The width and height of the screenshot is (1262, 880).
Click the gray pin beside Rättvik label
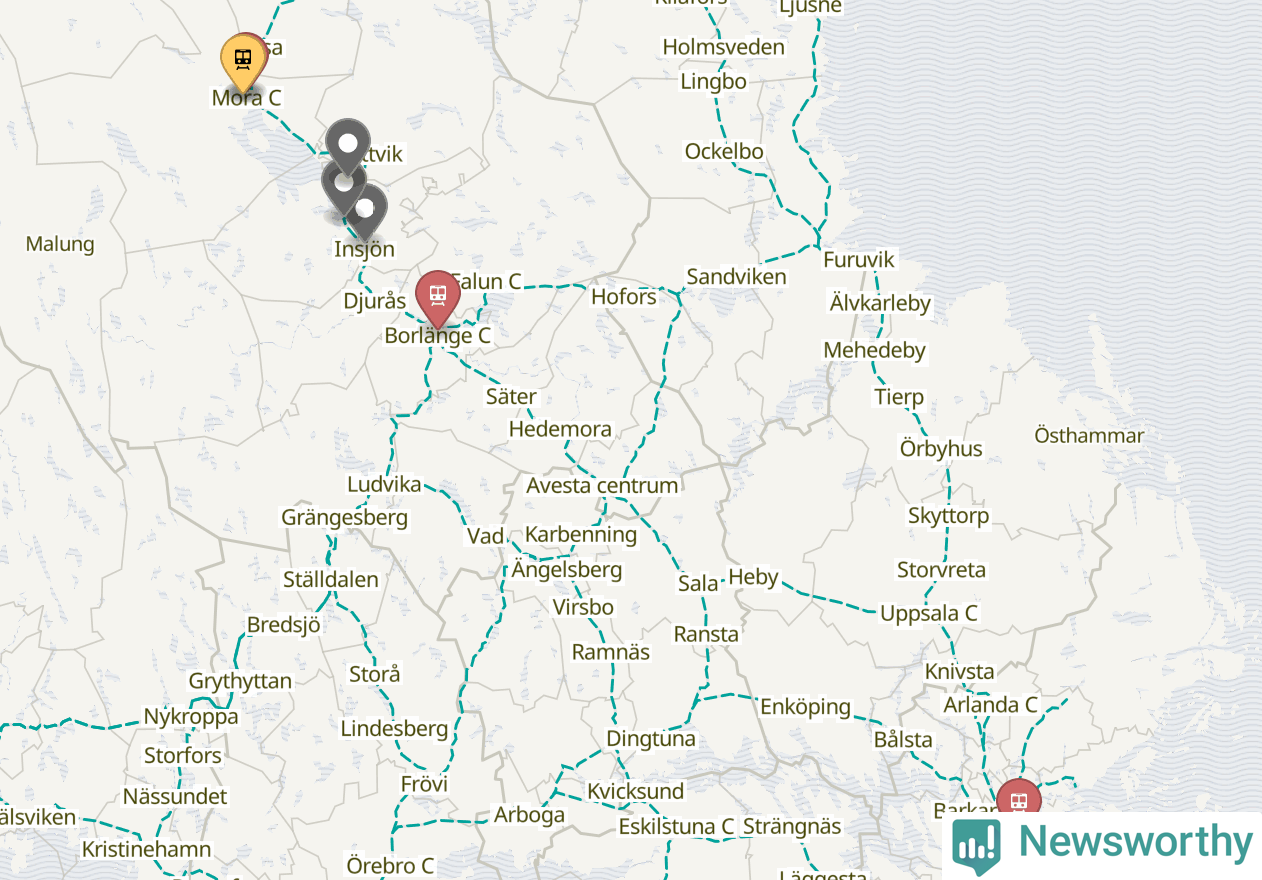348,143
